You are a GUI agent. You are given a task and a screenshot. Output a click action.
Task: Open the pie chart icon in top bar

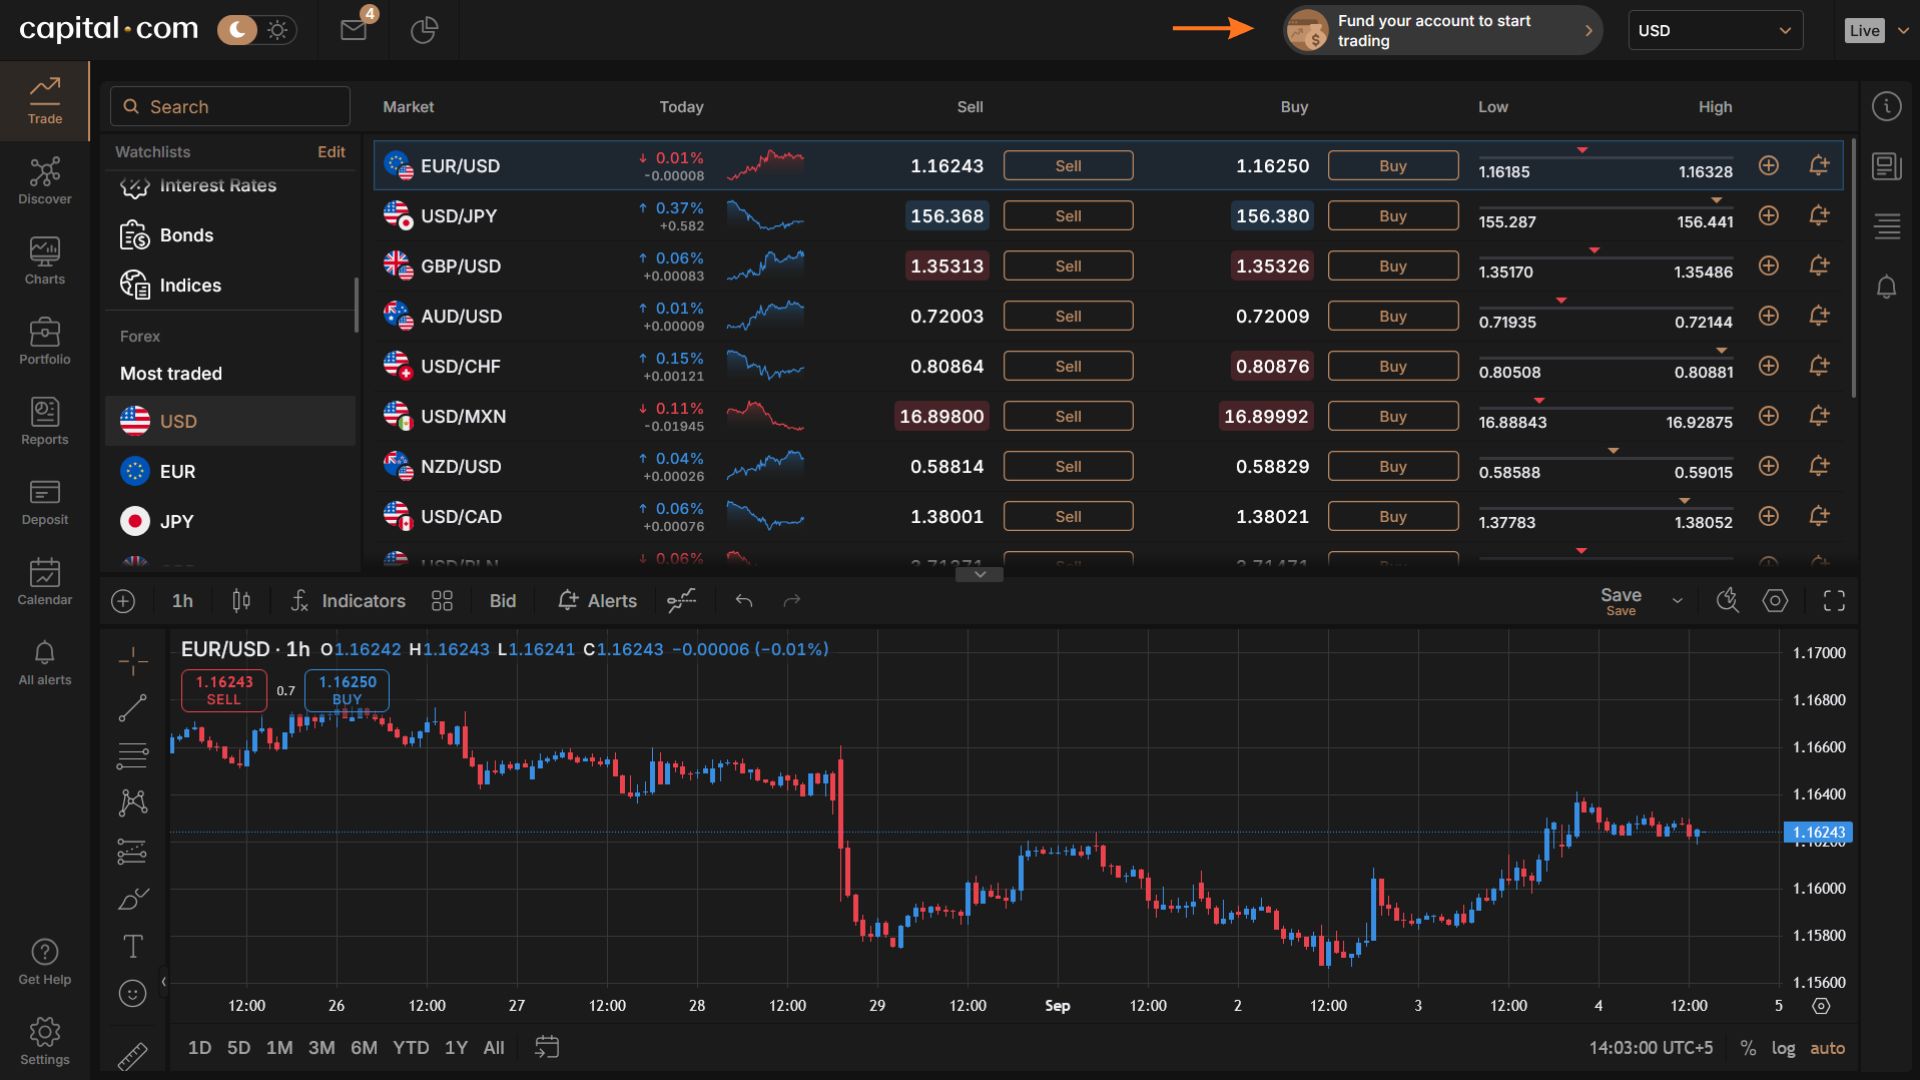(424, 30)
